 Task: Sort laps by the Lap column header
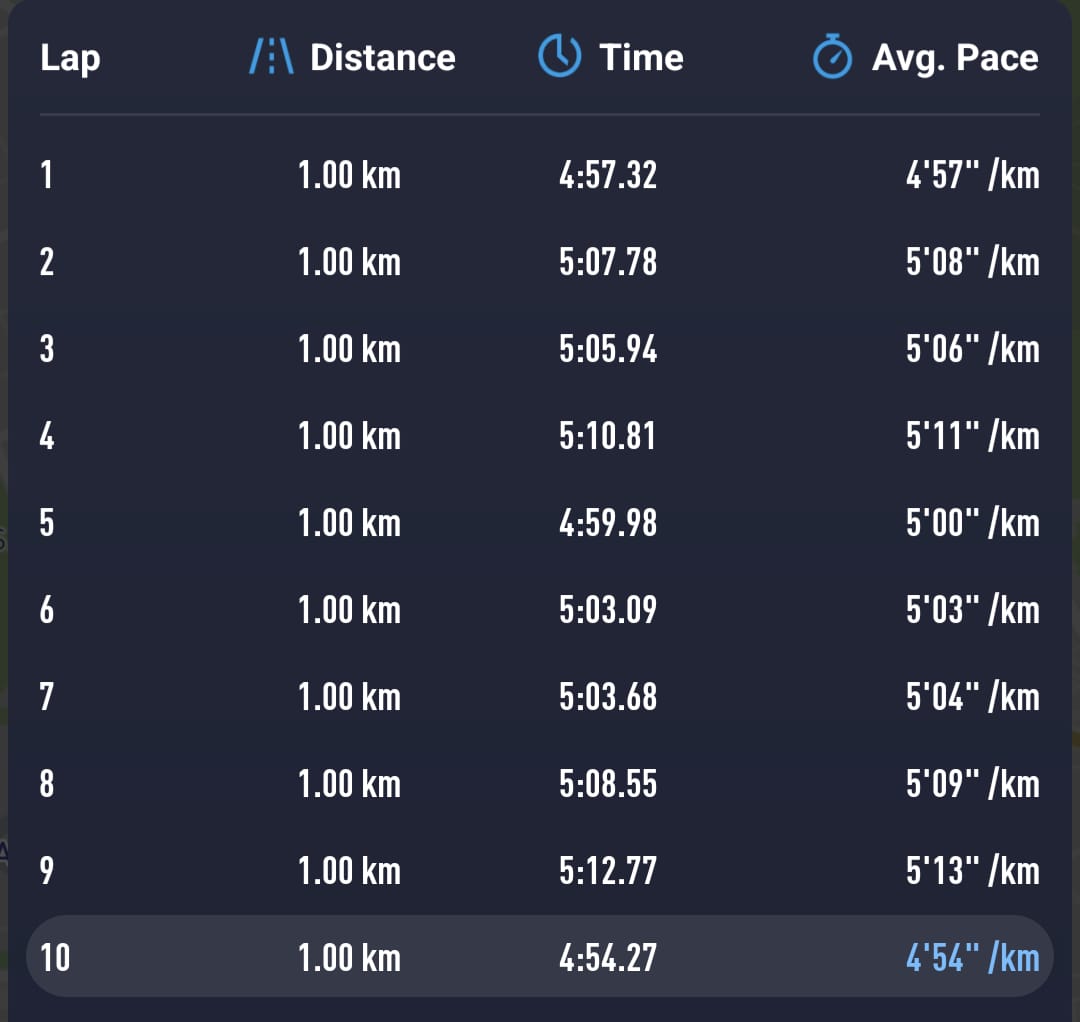[x=70, y=58]
